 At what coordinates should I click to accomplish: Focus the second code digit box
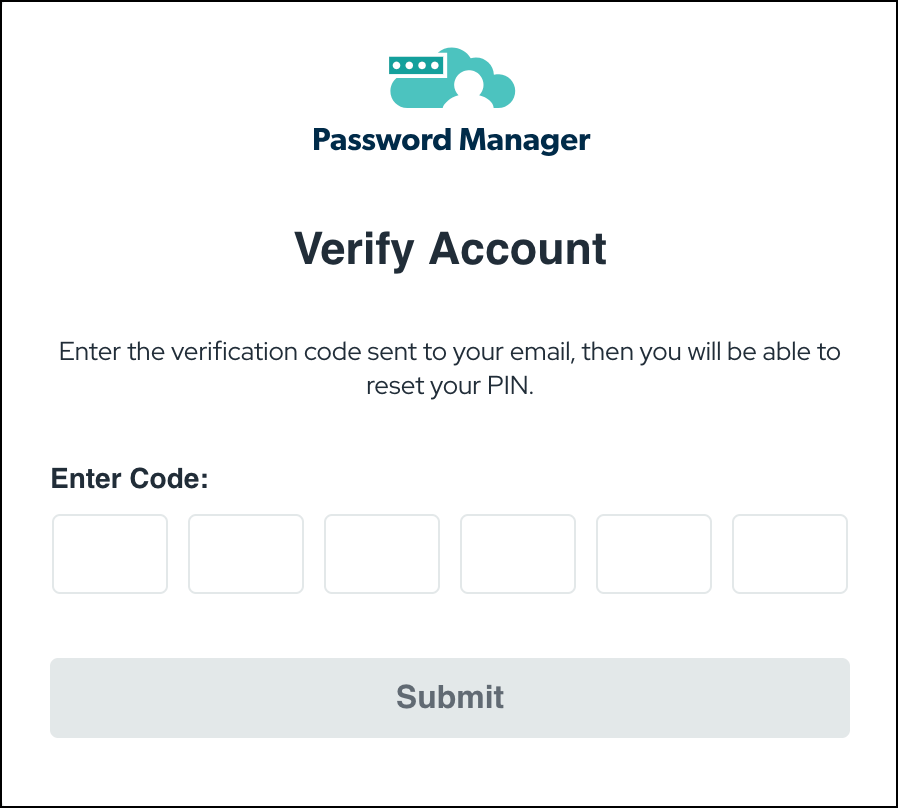tap(246, 554)
